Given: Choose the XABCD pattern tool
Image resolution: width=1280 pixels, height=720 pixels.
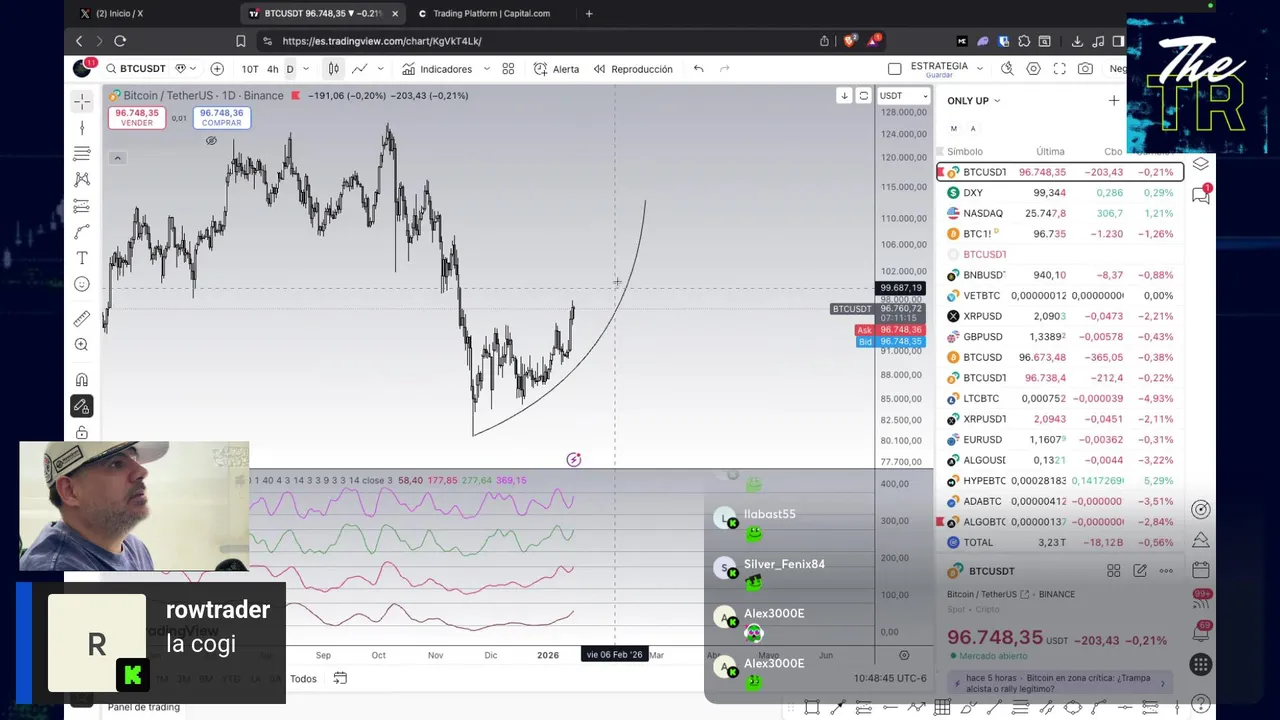Looking at the screenshot, I should [x=82, y=179].
